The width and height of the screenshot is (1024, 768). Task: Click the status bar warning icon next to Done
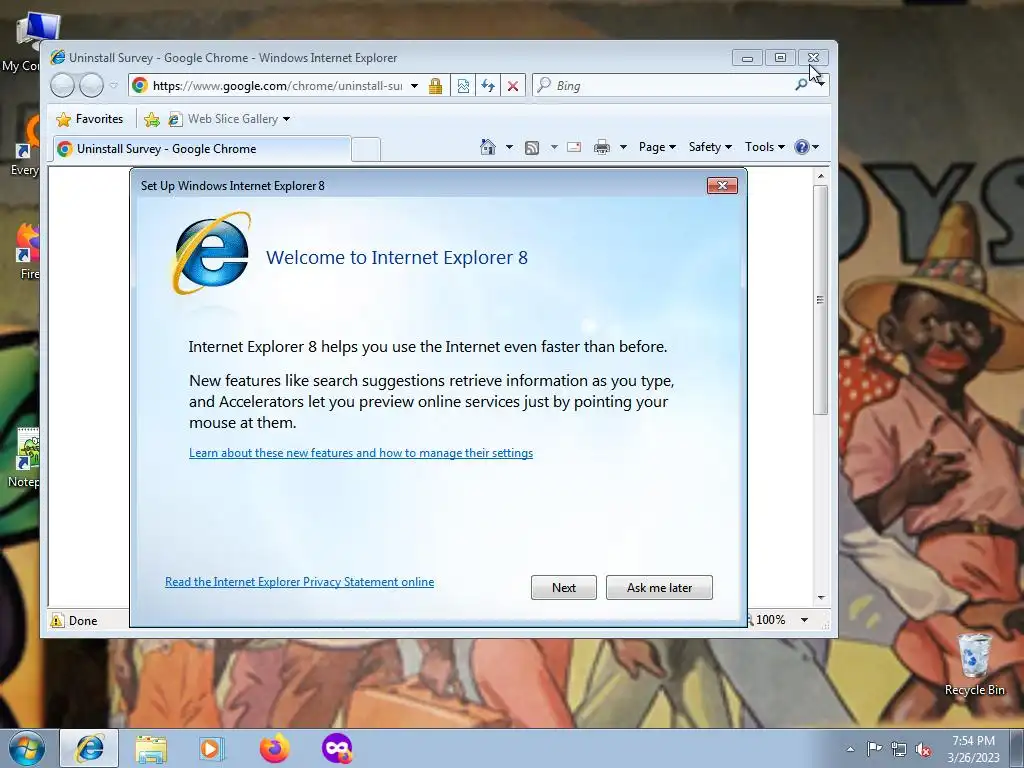(x=57, y=620)
